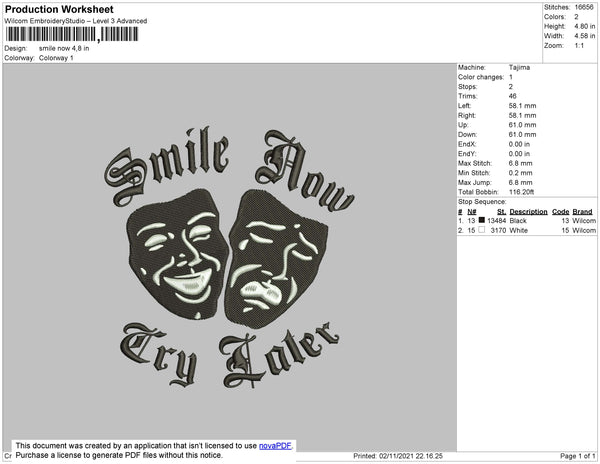Click the Stitches value 16656
The width and height of the screenshot is (600, 464).
click(584, 7)
